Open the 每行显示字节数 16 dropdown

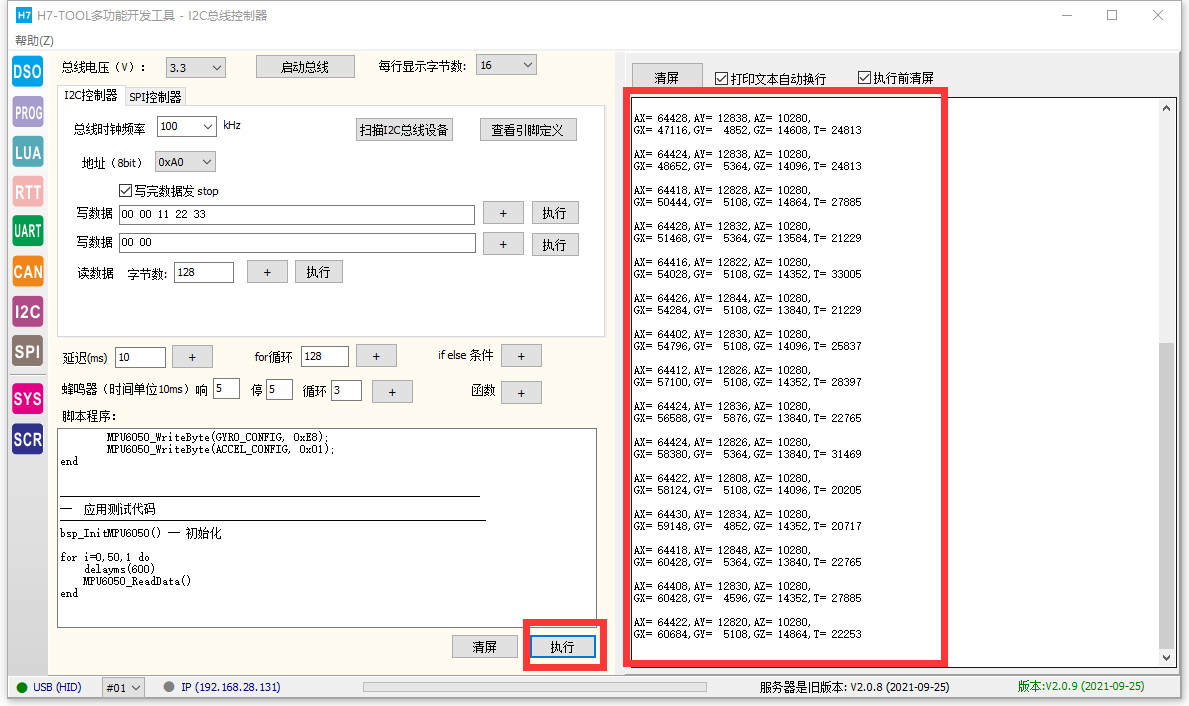(506, 65)
